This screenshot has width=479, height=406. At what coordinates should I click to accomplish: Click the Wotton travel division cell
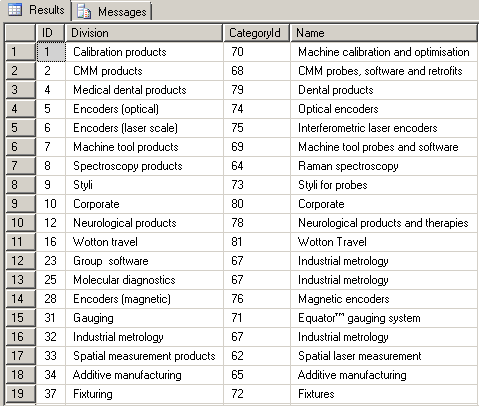(x=144, y=242)
